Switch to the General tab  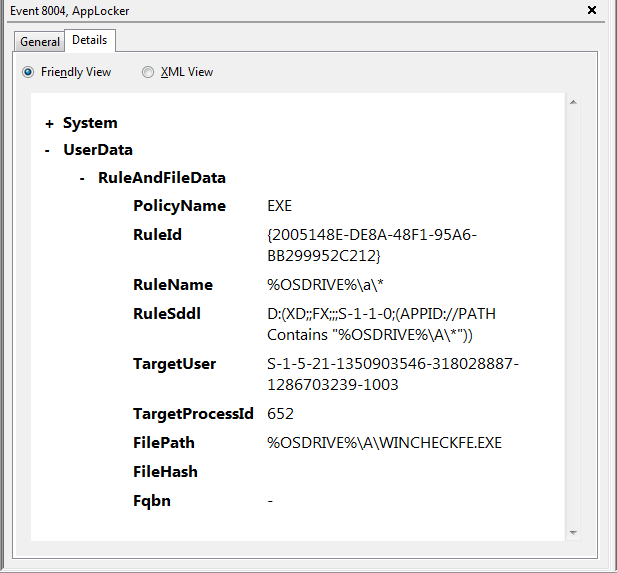pos(40,42)
